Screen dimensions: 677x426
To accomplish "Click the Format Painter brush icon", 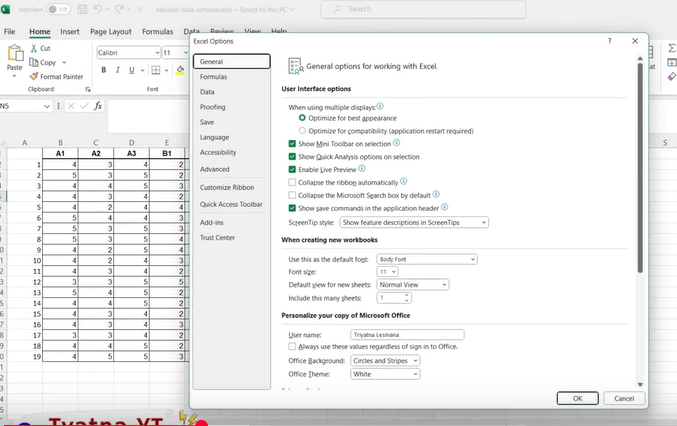I will [33, 76].
